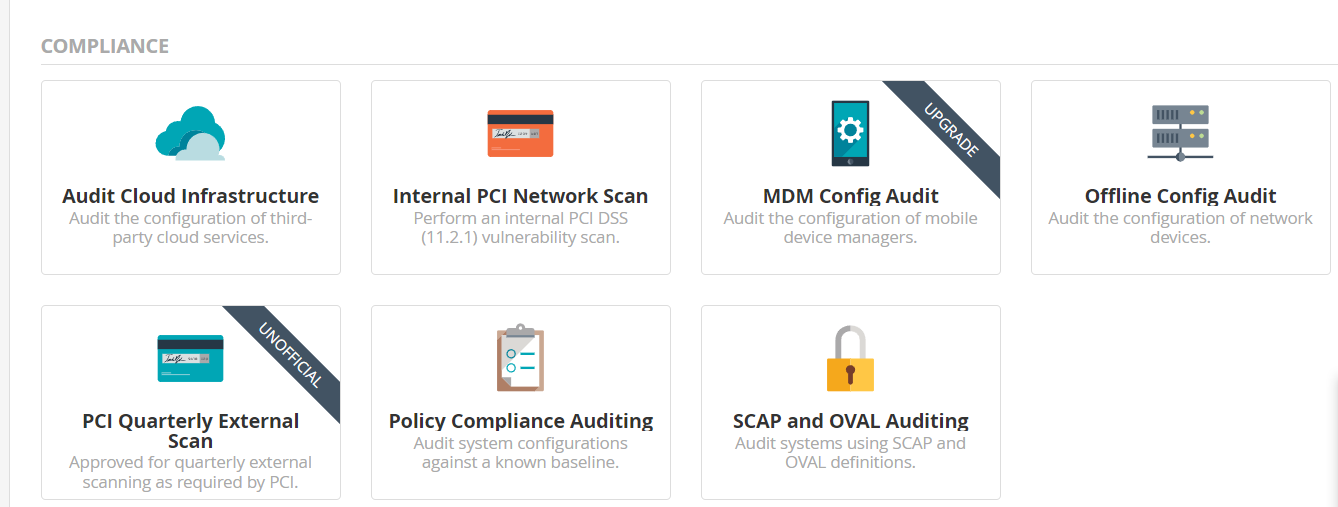Image resolution: width=1338 pixels, height=507 pixels.
Task: Click the third-party cloud services description
Action: pos(190,228)
